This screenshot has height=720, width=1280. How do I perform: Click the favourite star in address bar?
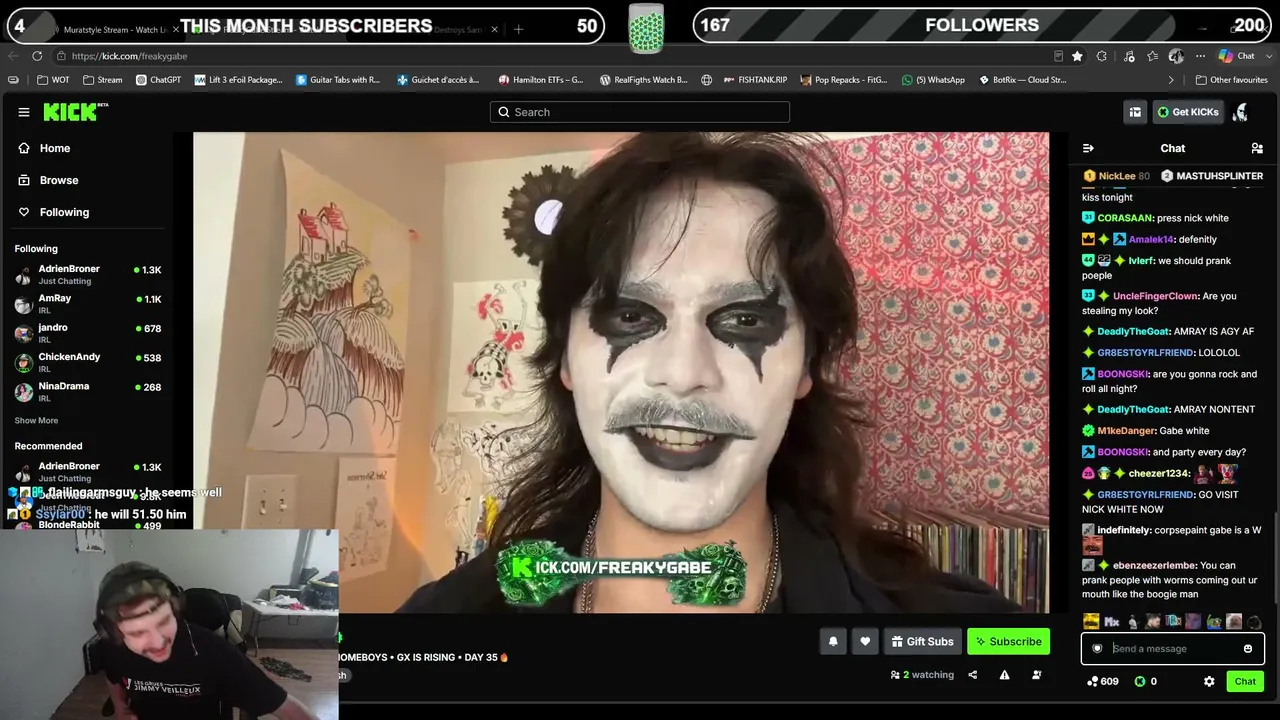tap(1077, 56)
